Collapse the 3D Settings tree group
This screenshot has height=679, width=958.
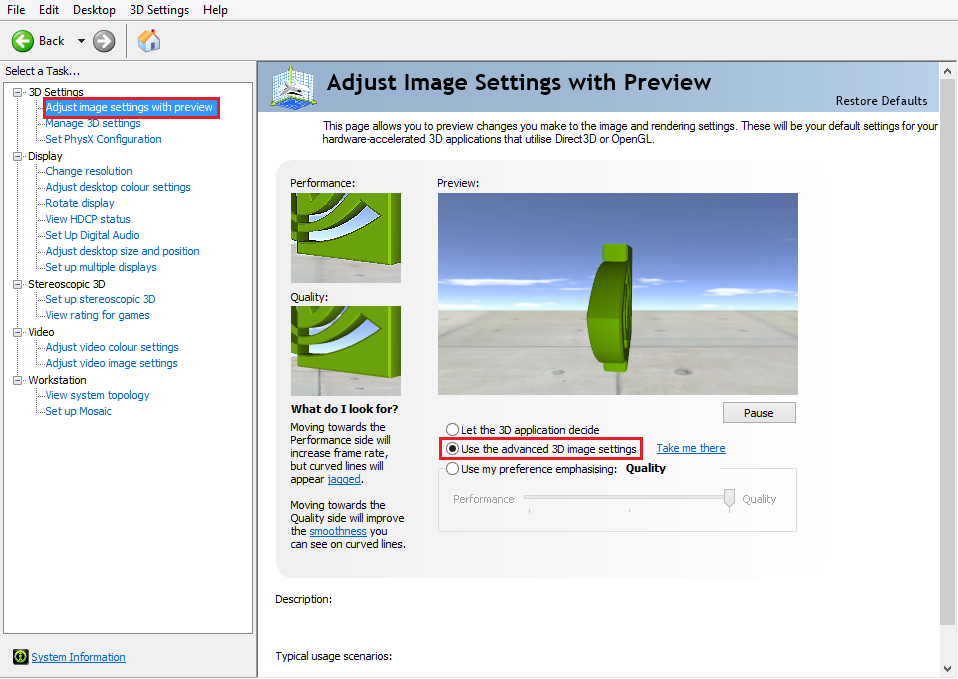coord(18,92)
